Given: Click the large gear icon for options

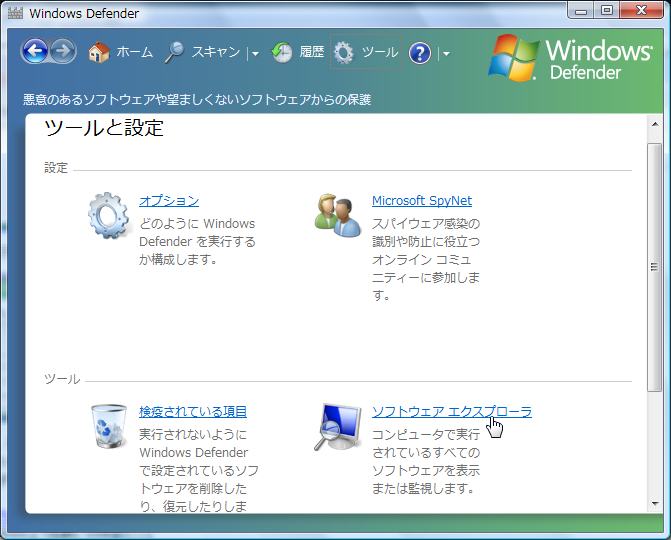Looking at the screenshot, I should click(109, 215).
